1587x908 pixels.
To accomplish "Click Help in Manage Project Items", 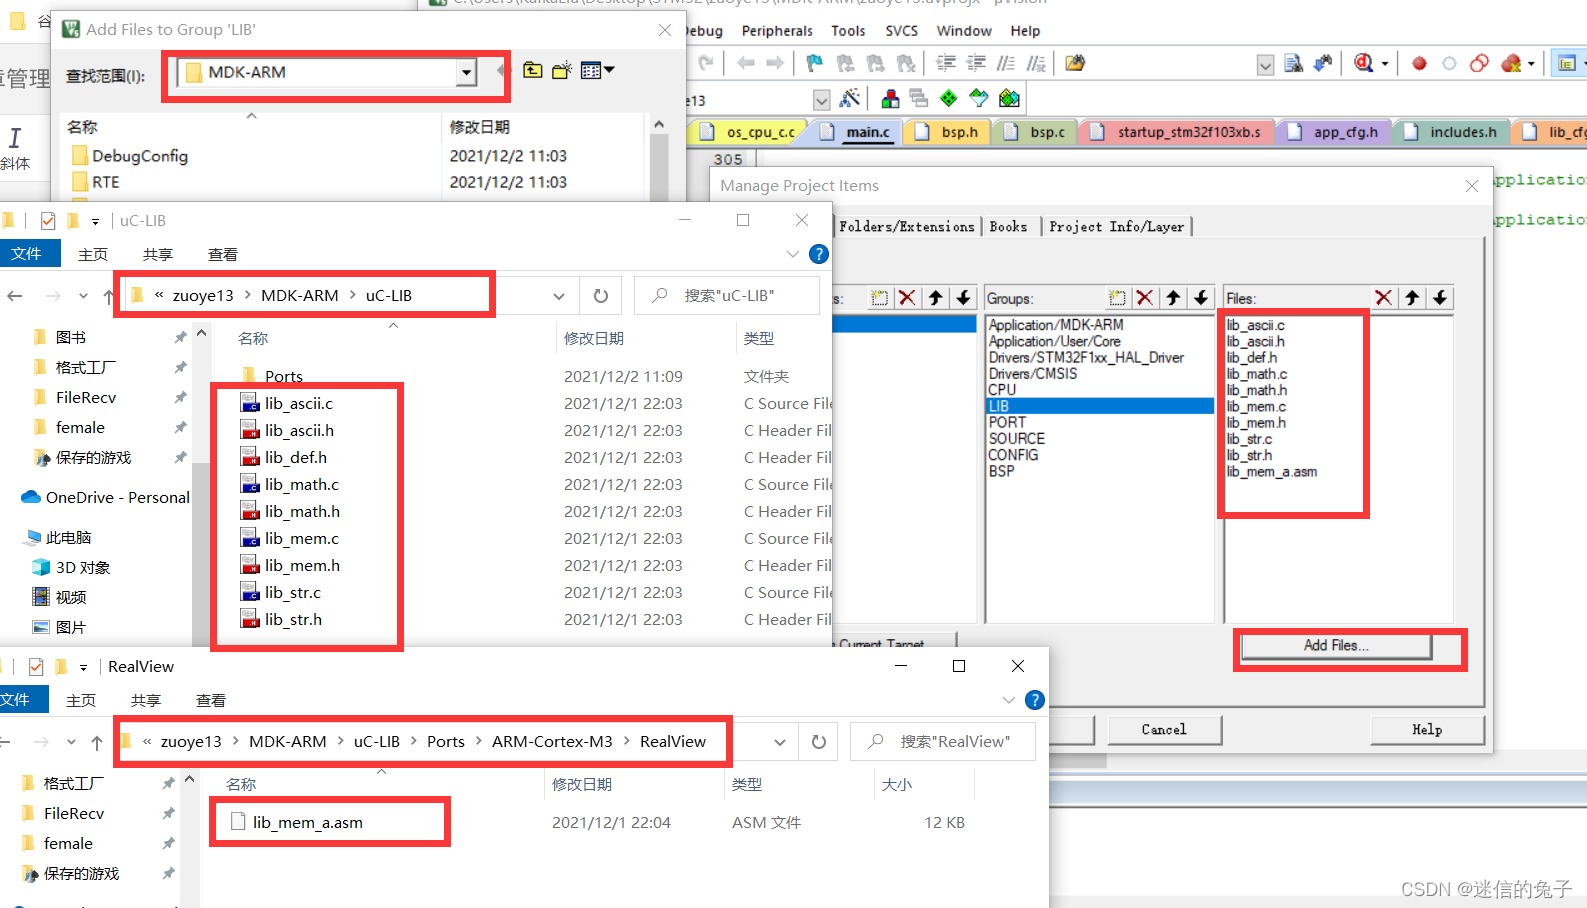I will tap(1427, 730).
